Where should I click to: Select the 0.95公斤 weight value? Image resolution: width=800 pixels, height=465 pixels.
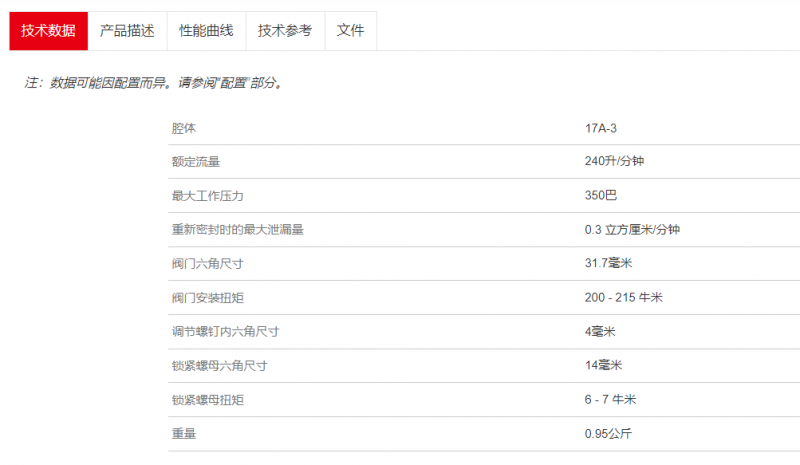coord(608,434)
